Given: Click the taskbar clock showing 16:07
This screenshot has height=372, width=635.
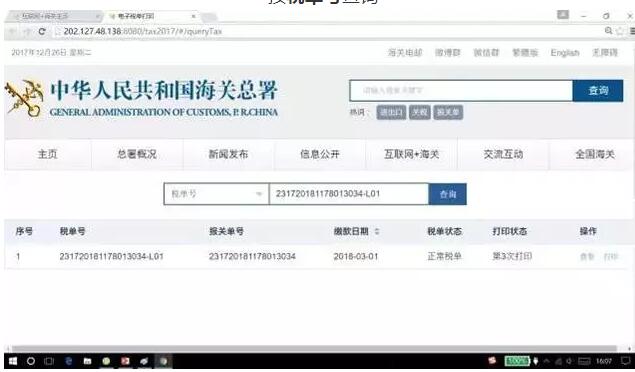Looking at the screenshot, I should coord(604,361).
